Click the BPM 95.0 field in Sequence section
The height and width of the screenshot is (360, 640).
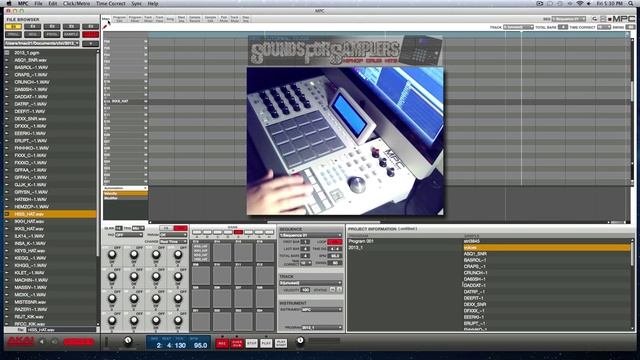[x=335, y=256]
